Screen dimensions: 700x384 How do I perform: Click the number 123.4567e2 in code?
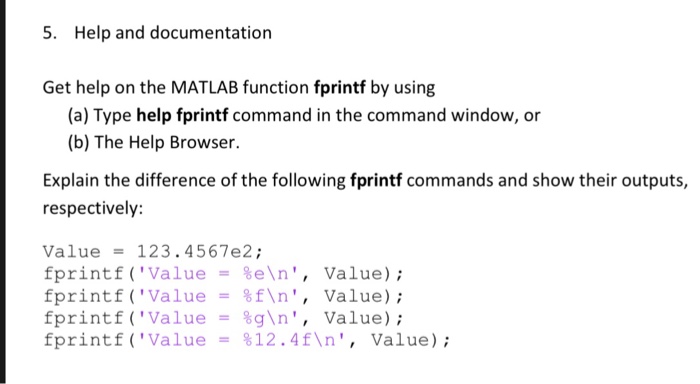coord(195,252)
